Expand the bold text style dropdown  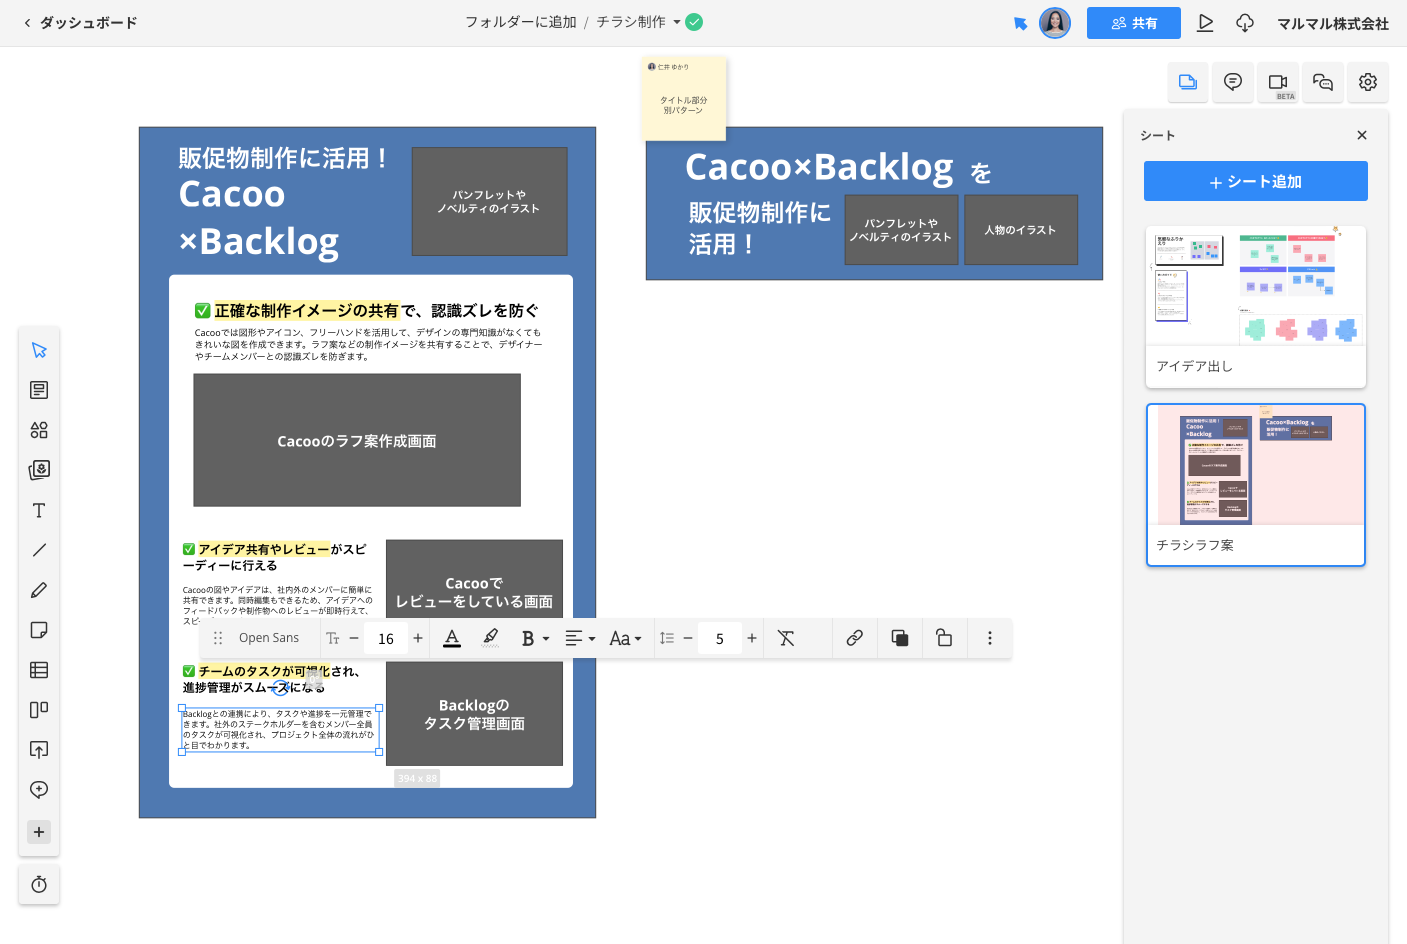(546, 639)
